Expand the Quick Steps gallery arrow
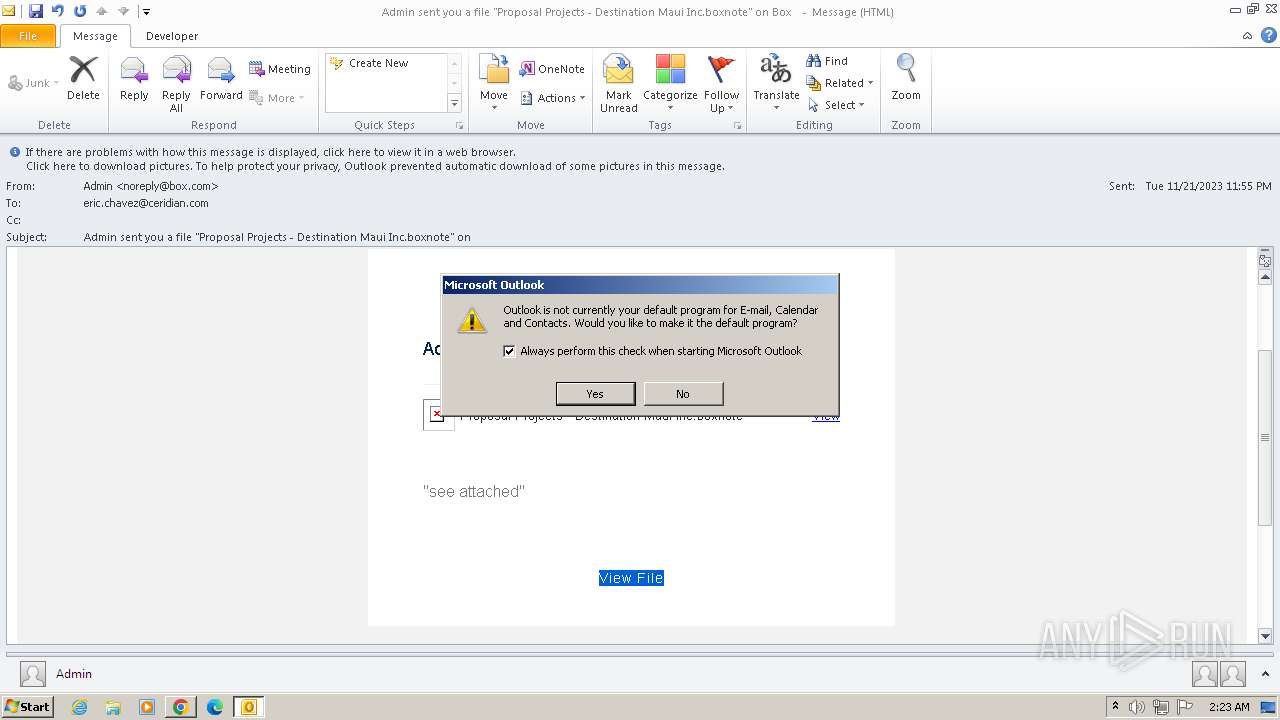This screenshot has height=720, width=1280. coord(454,103)
